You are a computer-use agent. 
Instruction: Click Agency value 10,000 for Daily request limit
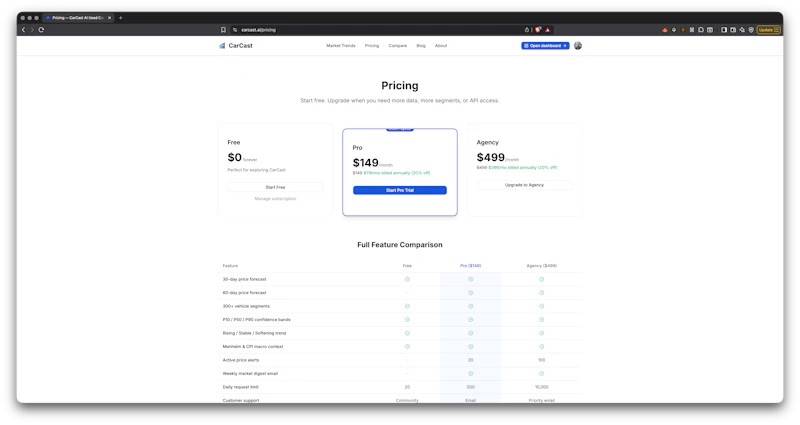point(541,387)
